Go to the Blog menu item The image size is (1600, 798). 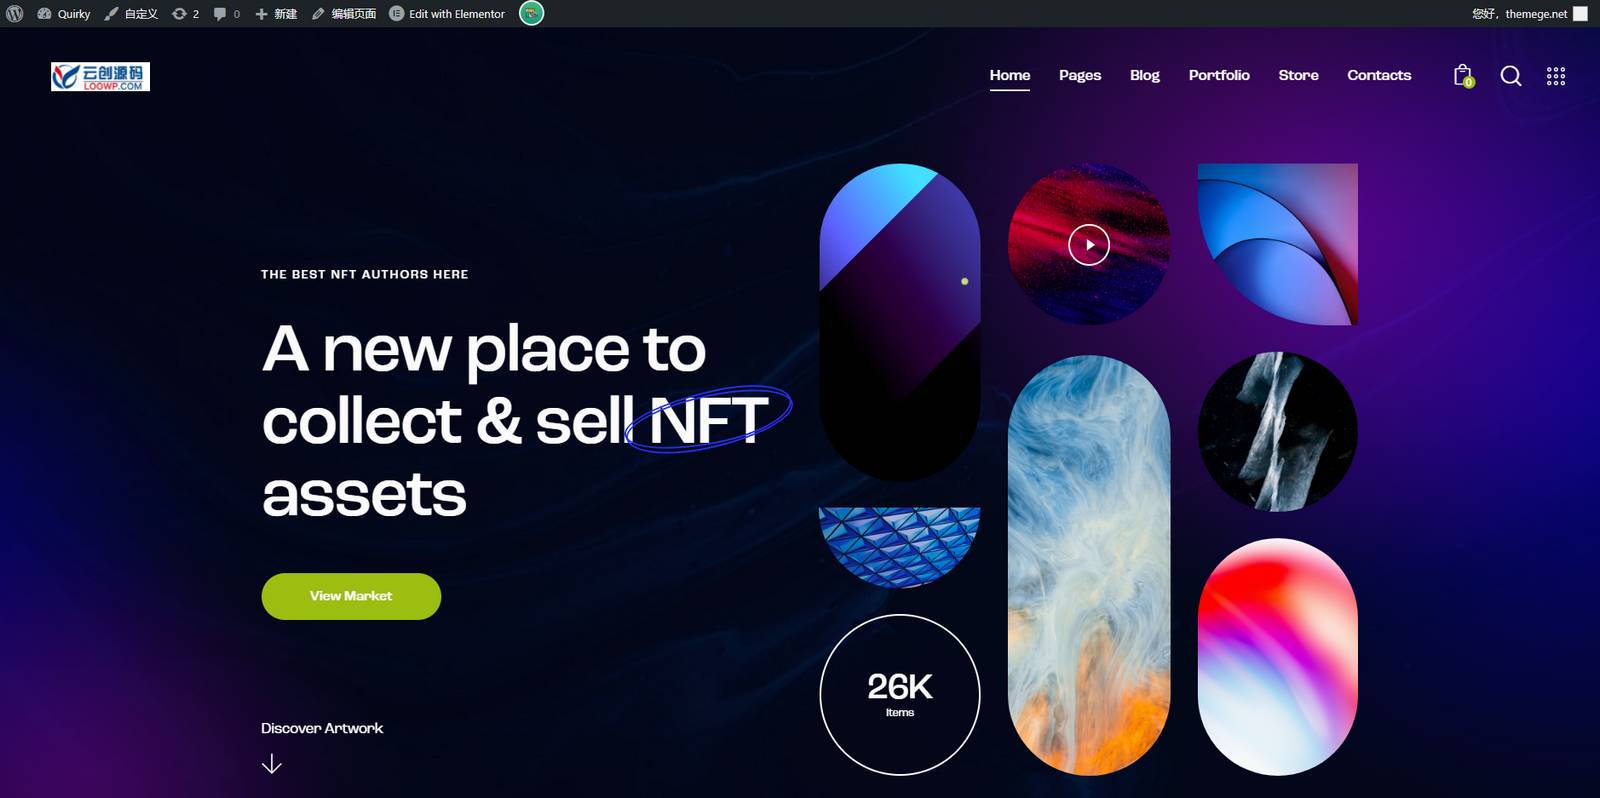(x=1145, y=75)
